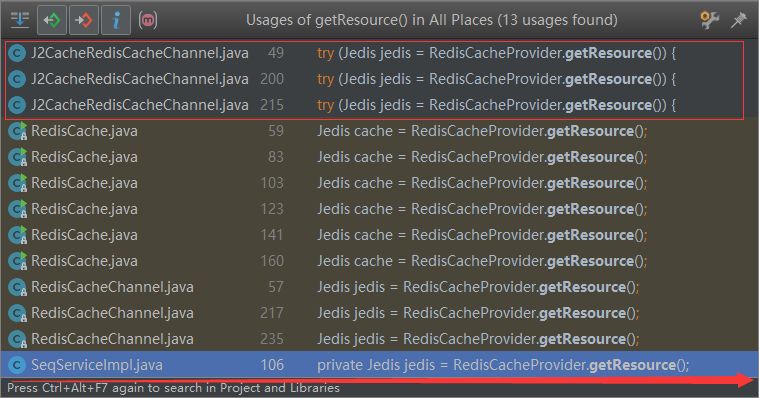The width and height of the screenshot is (759, 398).
Task: Select the SeqServiceImpl.java line 106 row
Action: click(x=380, y=365)
